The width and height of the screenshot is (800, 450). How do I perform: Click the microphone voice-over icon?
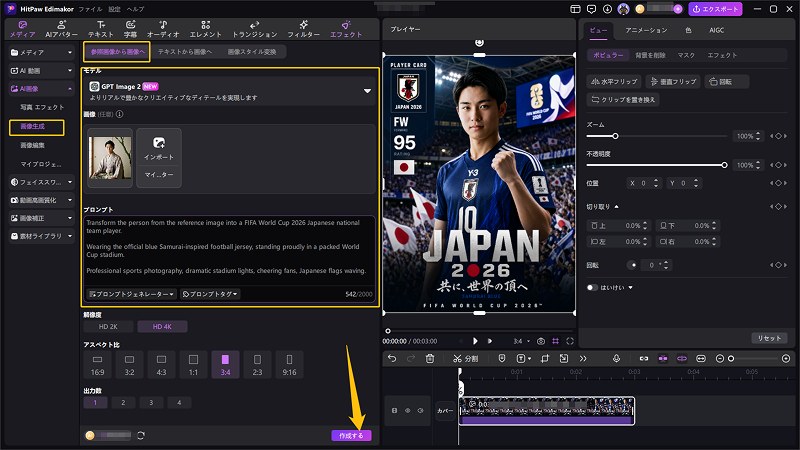pos(616,359)
